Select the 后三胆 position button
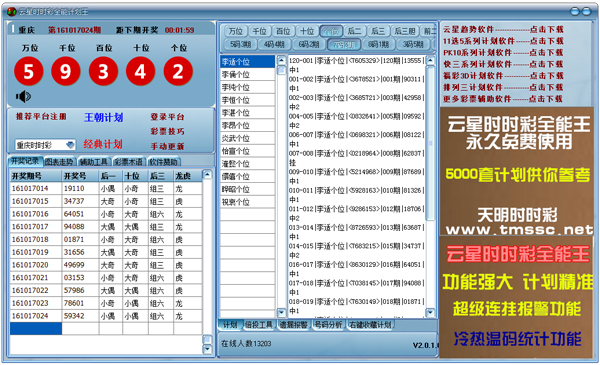The image size is (600, 365). (x=404, y=31)
